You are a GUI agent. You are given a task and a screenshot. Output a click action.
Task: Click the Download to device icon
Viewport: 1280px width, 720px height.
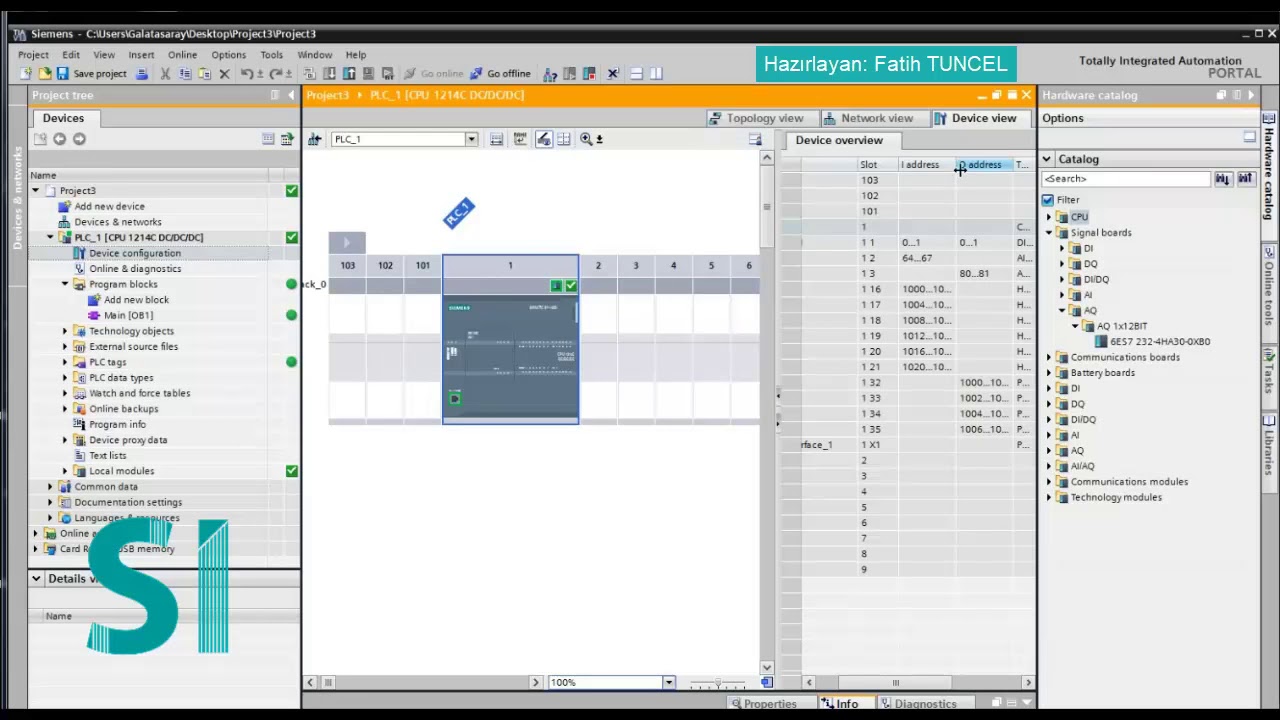coord(330,73)
